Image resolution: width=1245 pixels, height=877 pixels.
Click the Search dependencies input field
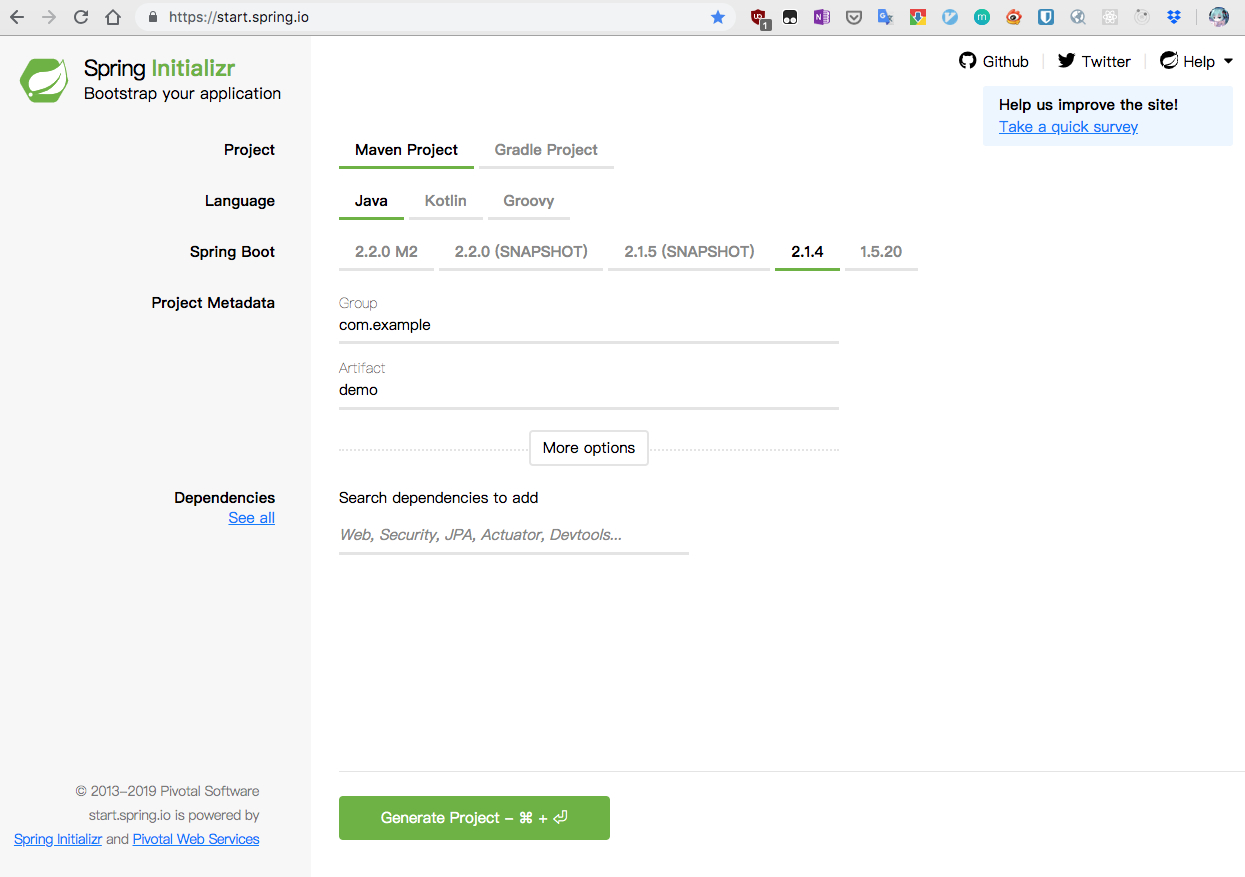pyautogui.click(x=513, y=535)
